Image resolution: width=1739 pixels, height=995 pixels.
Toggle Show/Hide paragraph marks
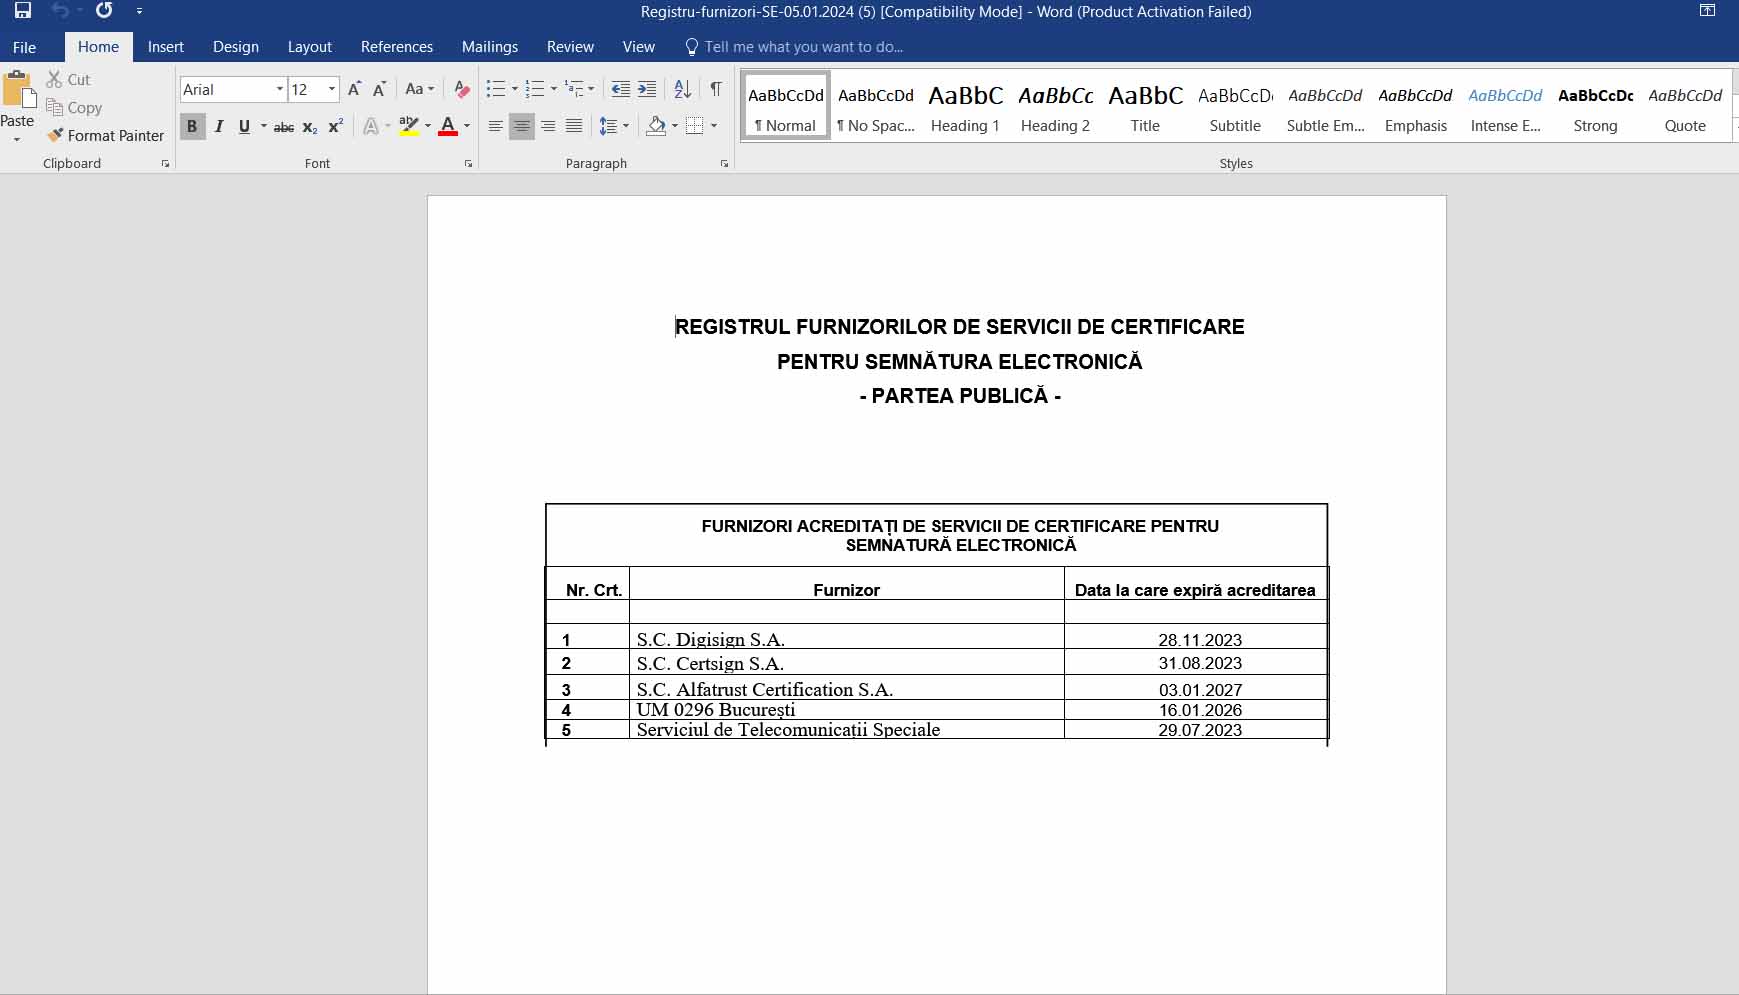[716, 89]
